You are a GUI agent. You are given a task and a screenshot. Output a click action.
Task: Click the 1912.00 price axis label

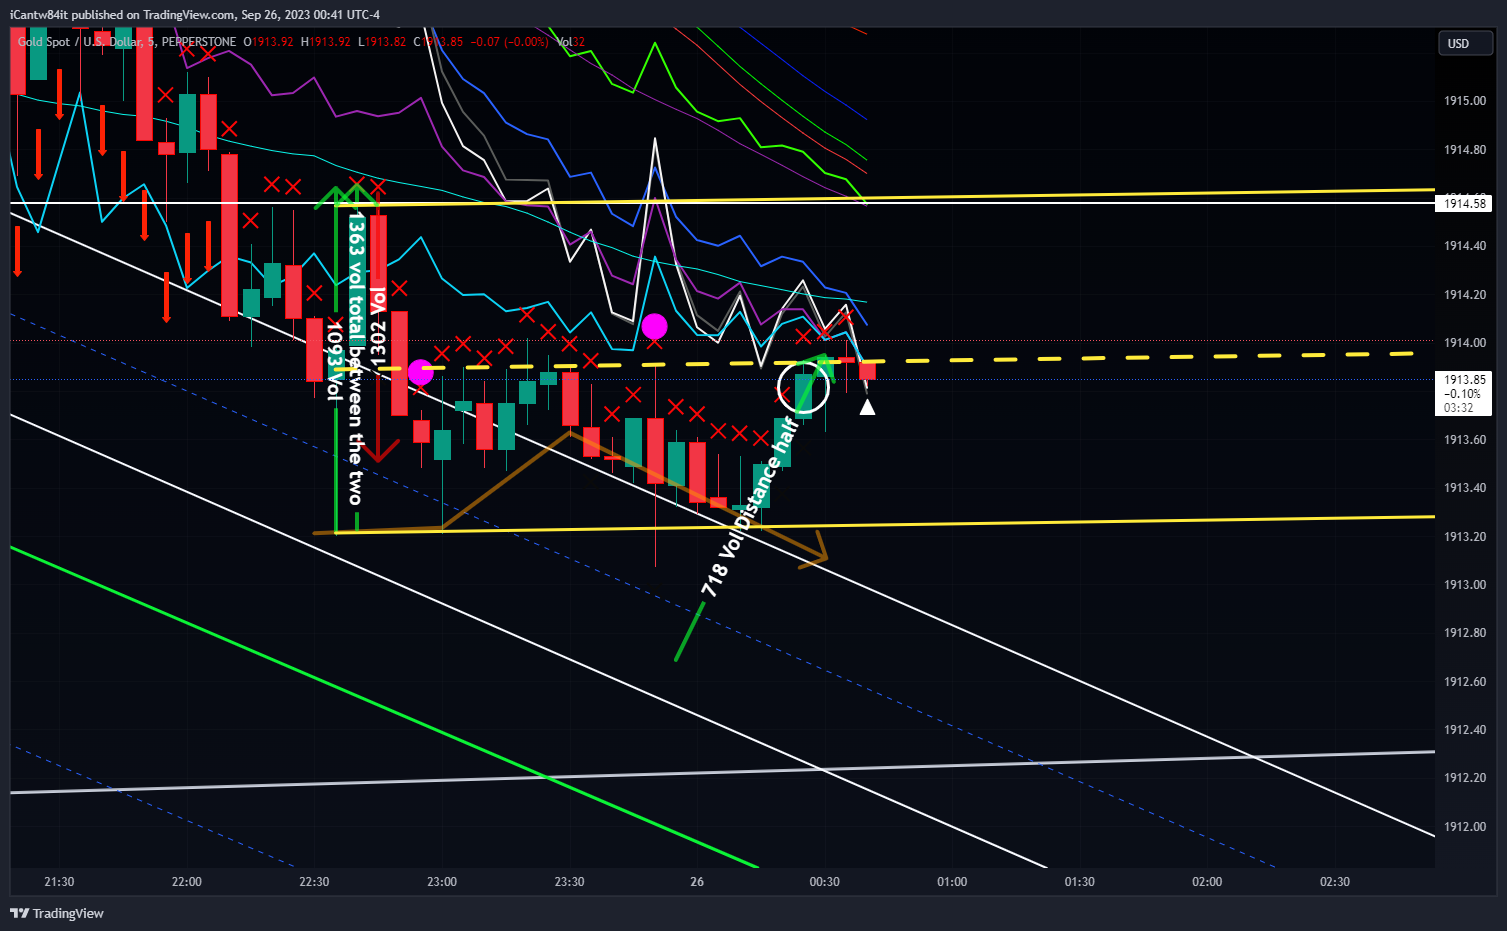click(x=1464, y=827)
